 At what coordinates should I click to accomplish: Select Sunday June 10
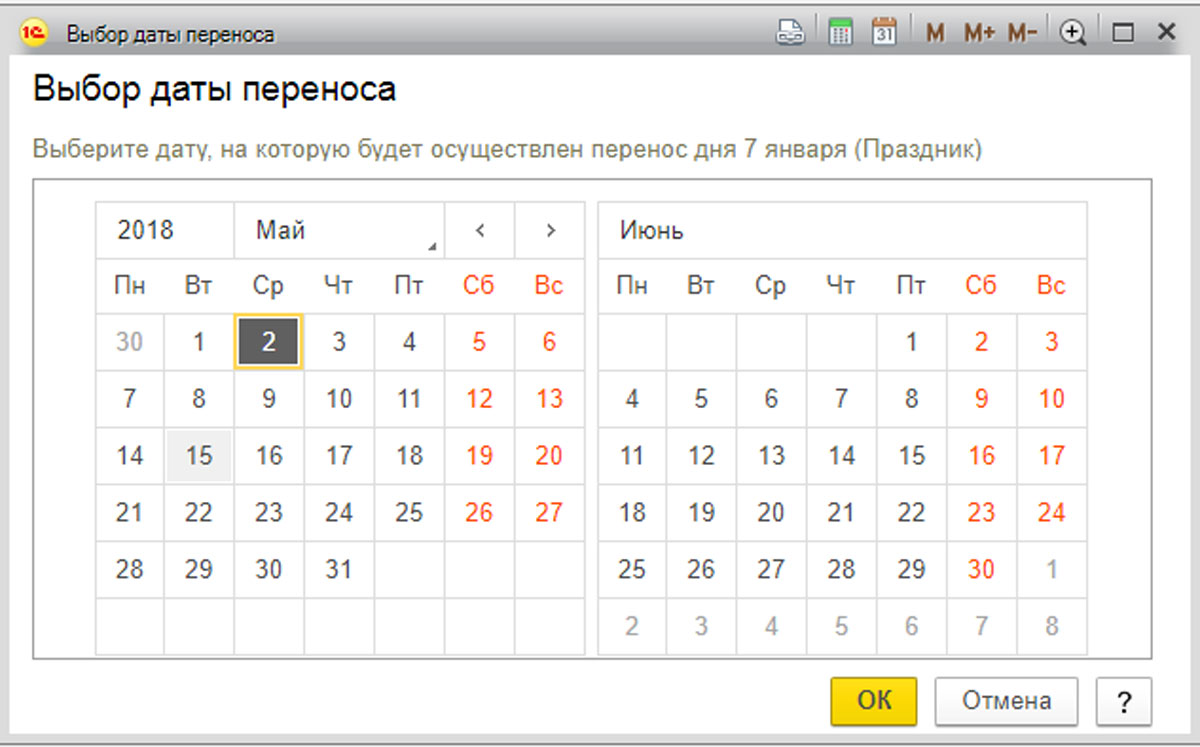click(1051, 399)
